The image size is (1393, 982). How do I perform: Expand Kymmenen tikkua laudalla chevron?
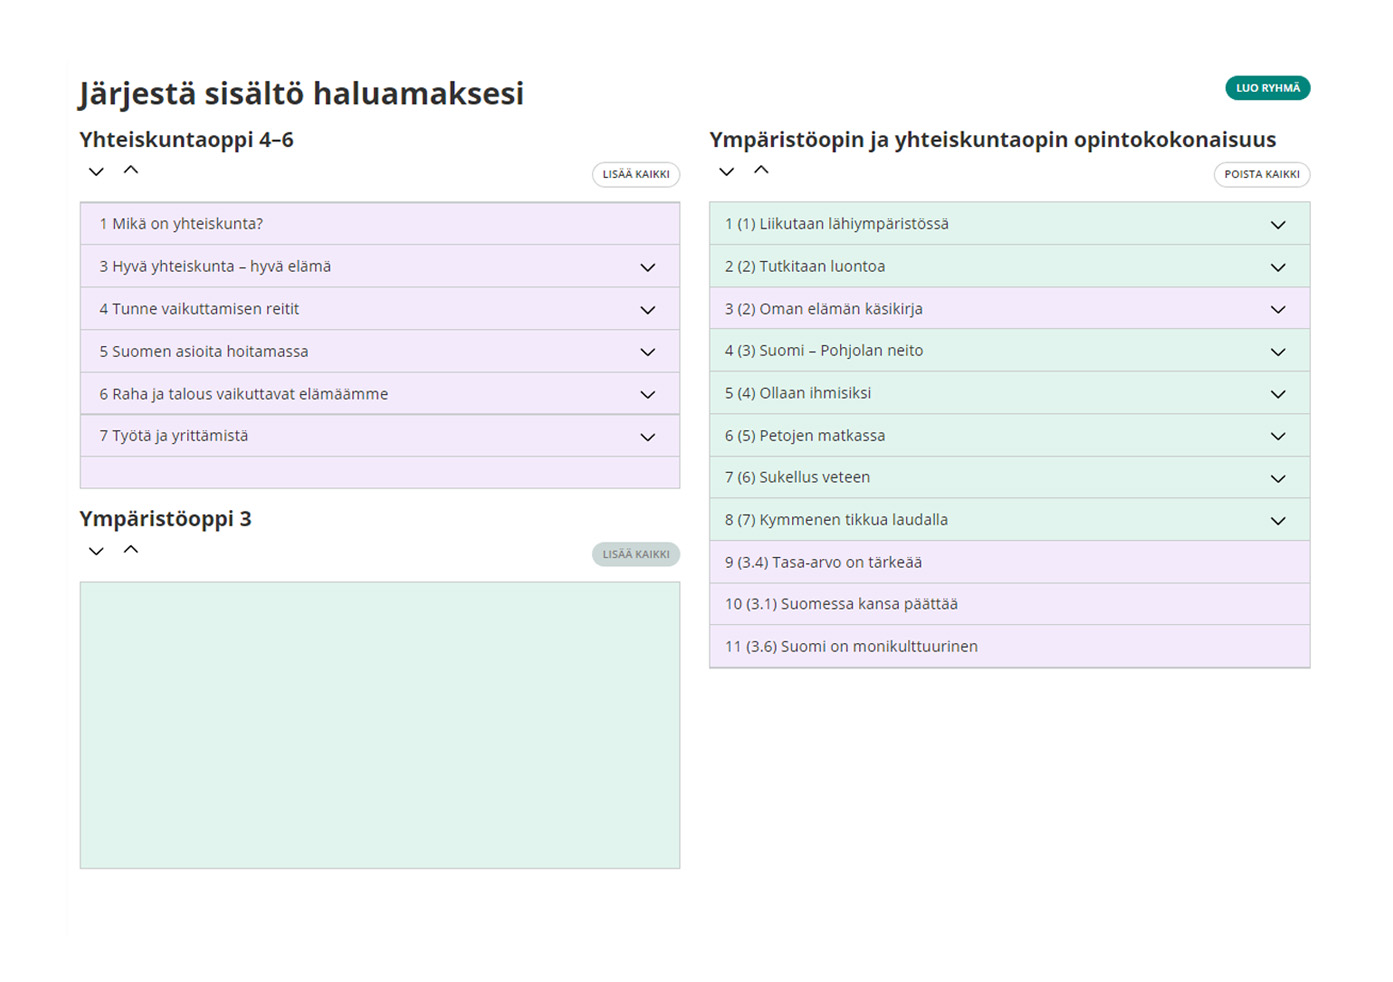click(1278, 521)
